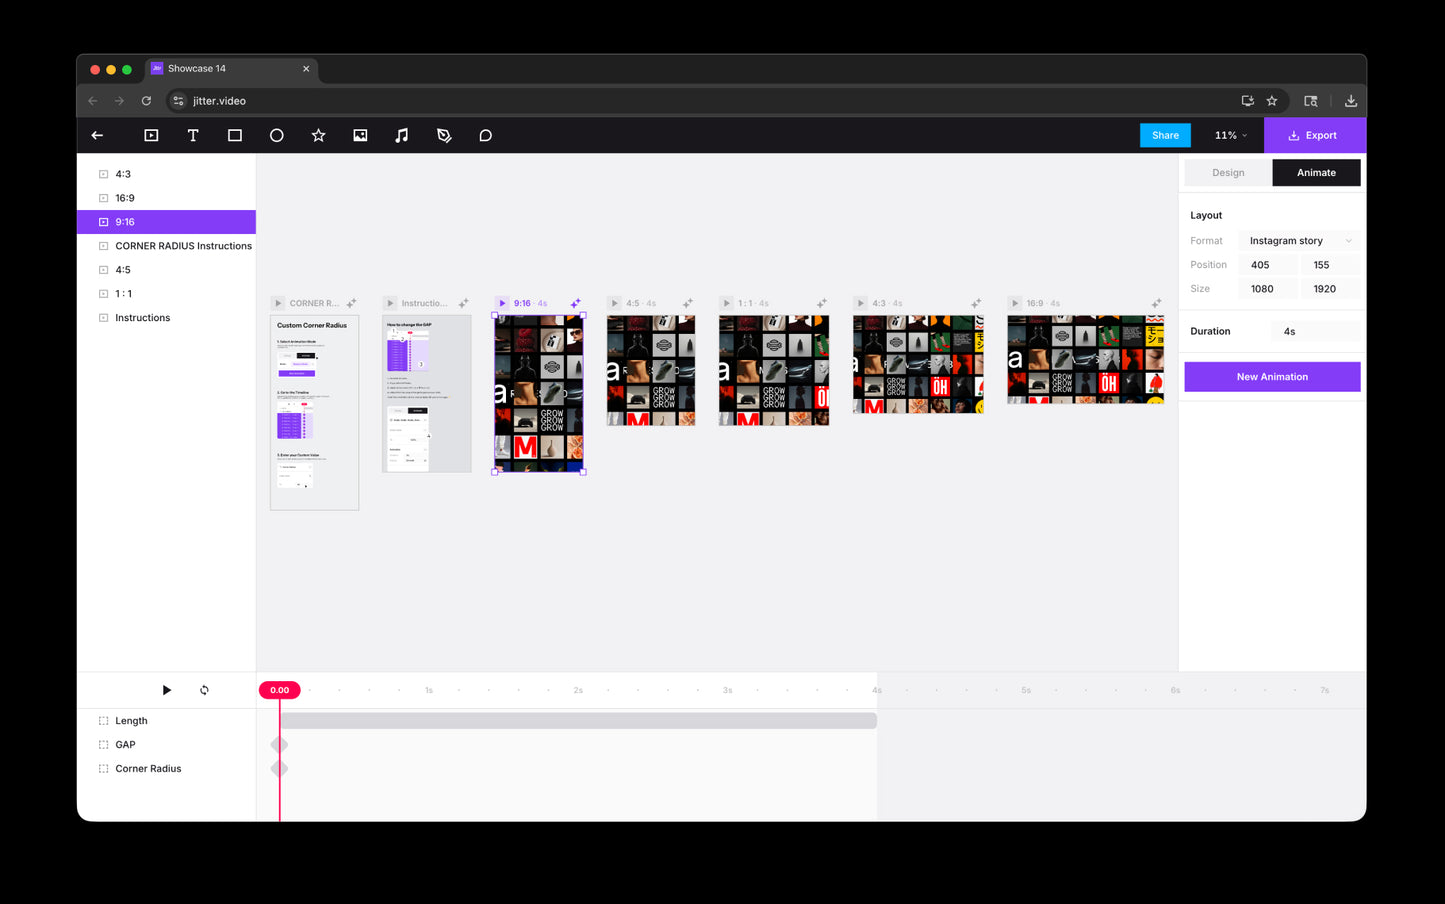Viewport: 1445px width, 904px height.
Task: Add audio with the music note icon
Action: pyautogui.click(x=402, y=135)
